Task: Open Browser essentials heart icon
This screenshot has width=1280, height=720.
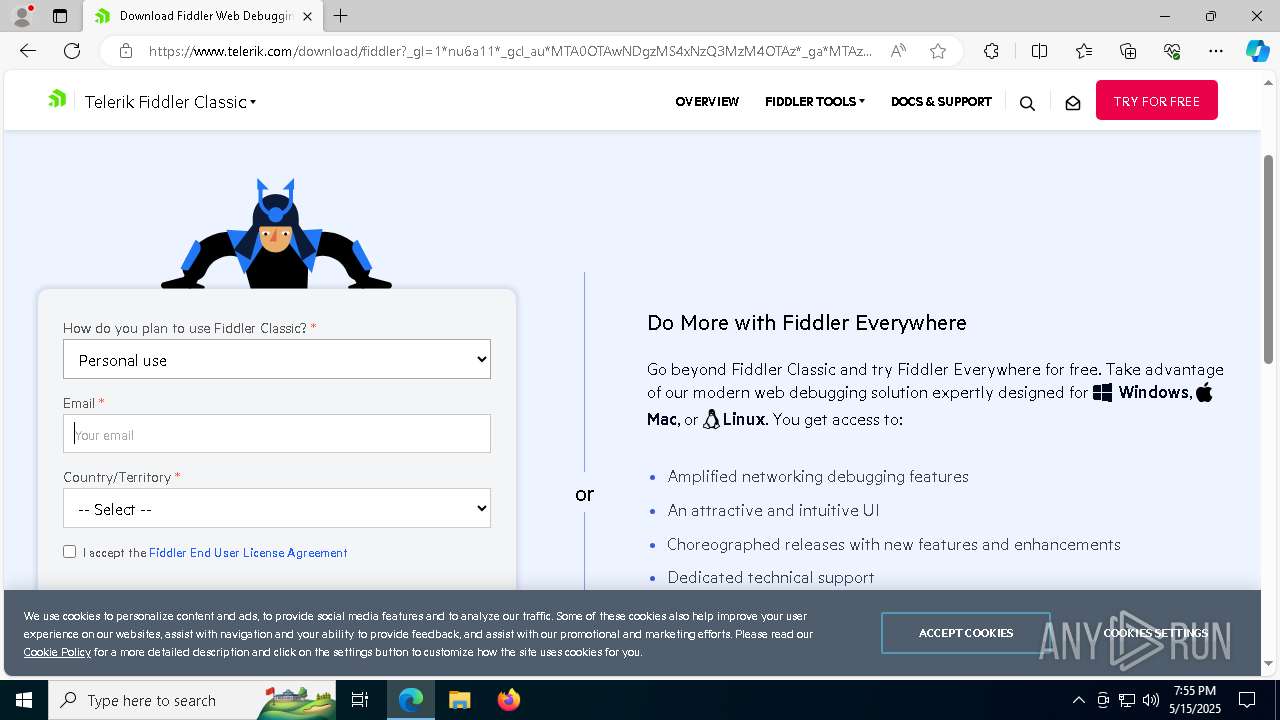Action: (x=1172, y=51)
